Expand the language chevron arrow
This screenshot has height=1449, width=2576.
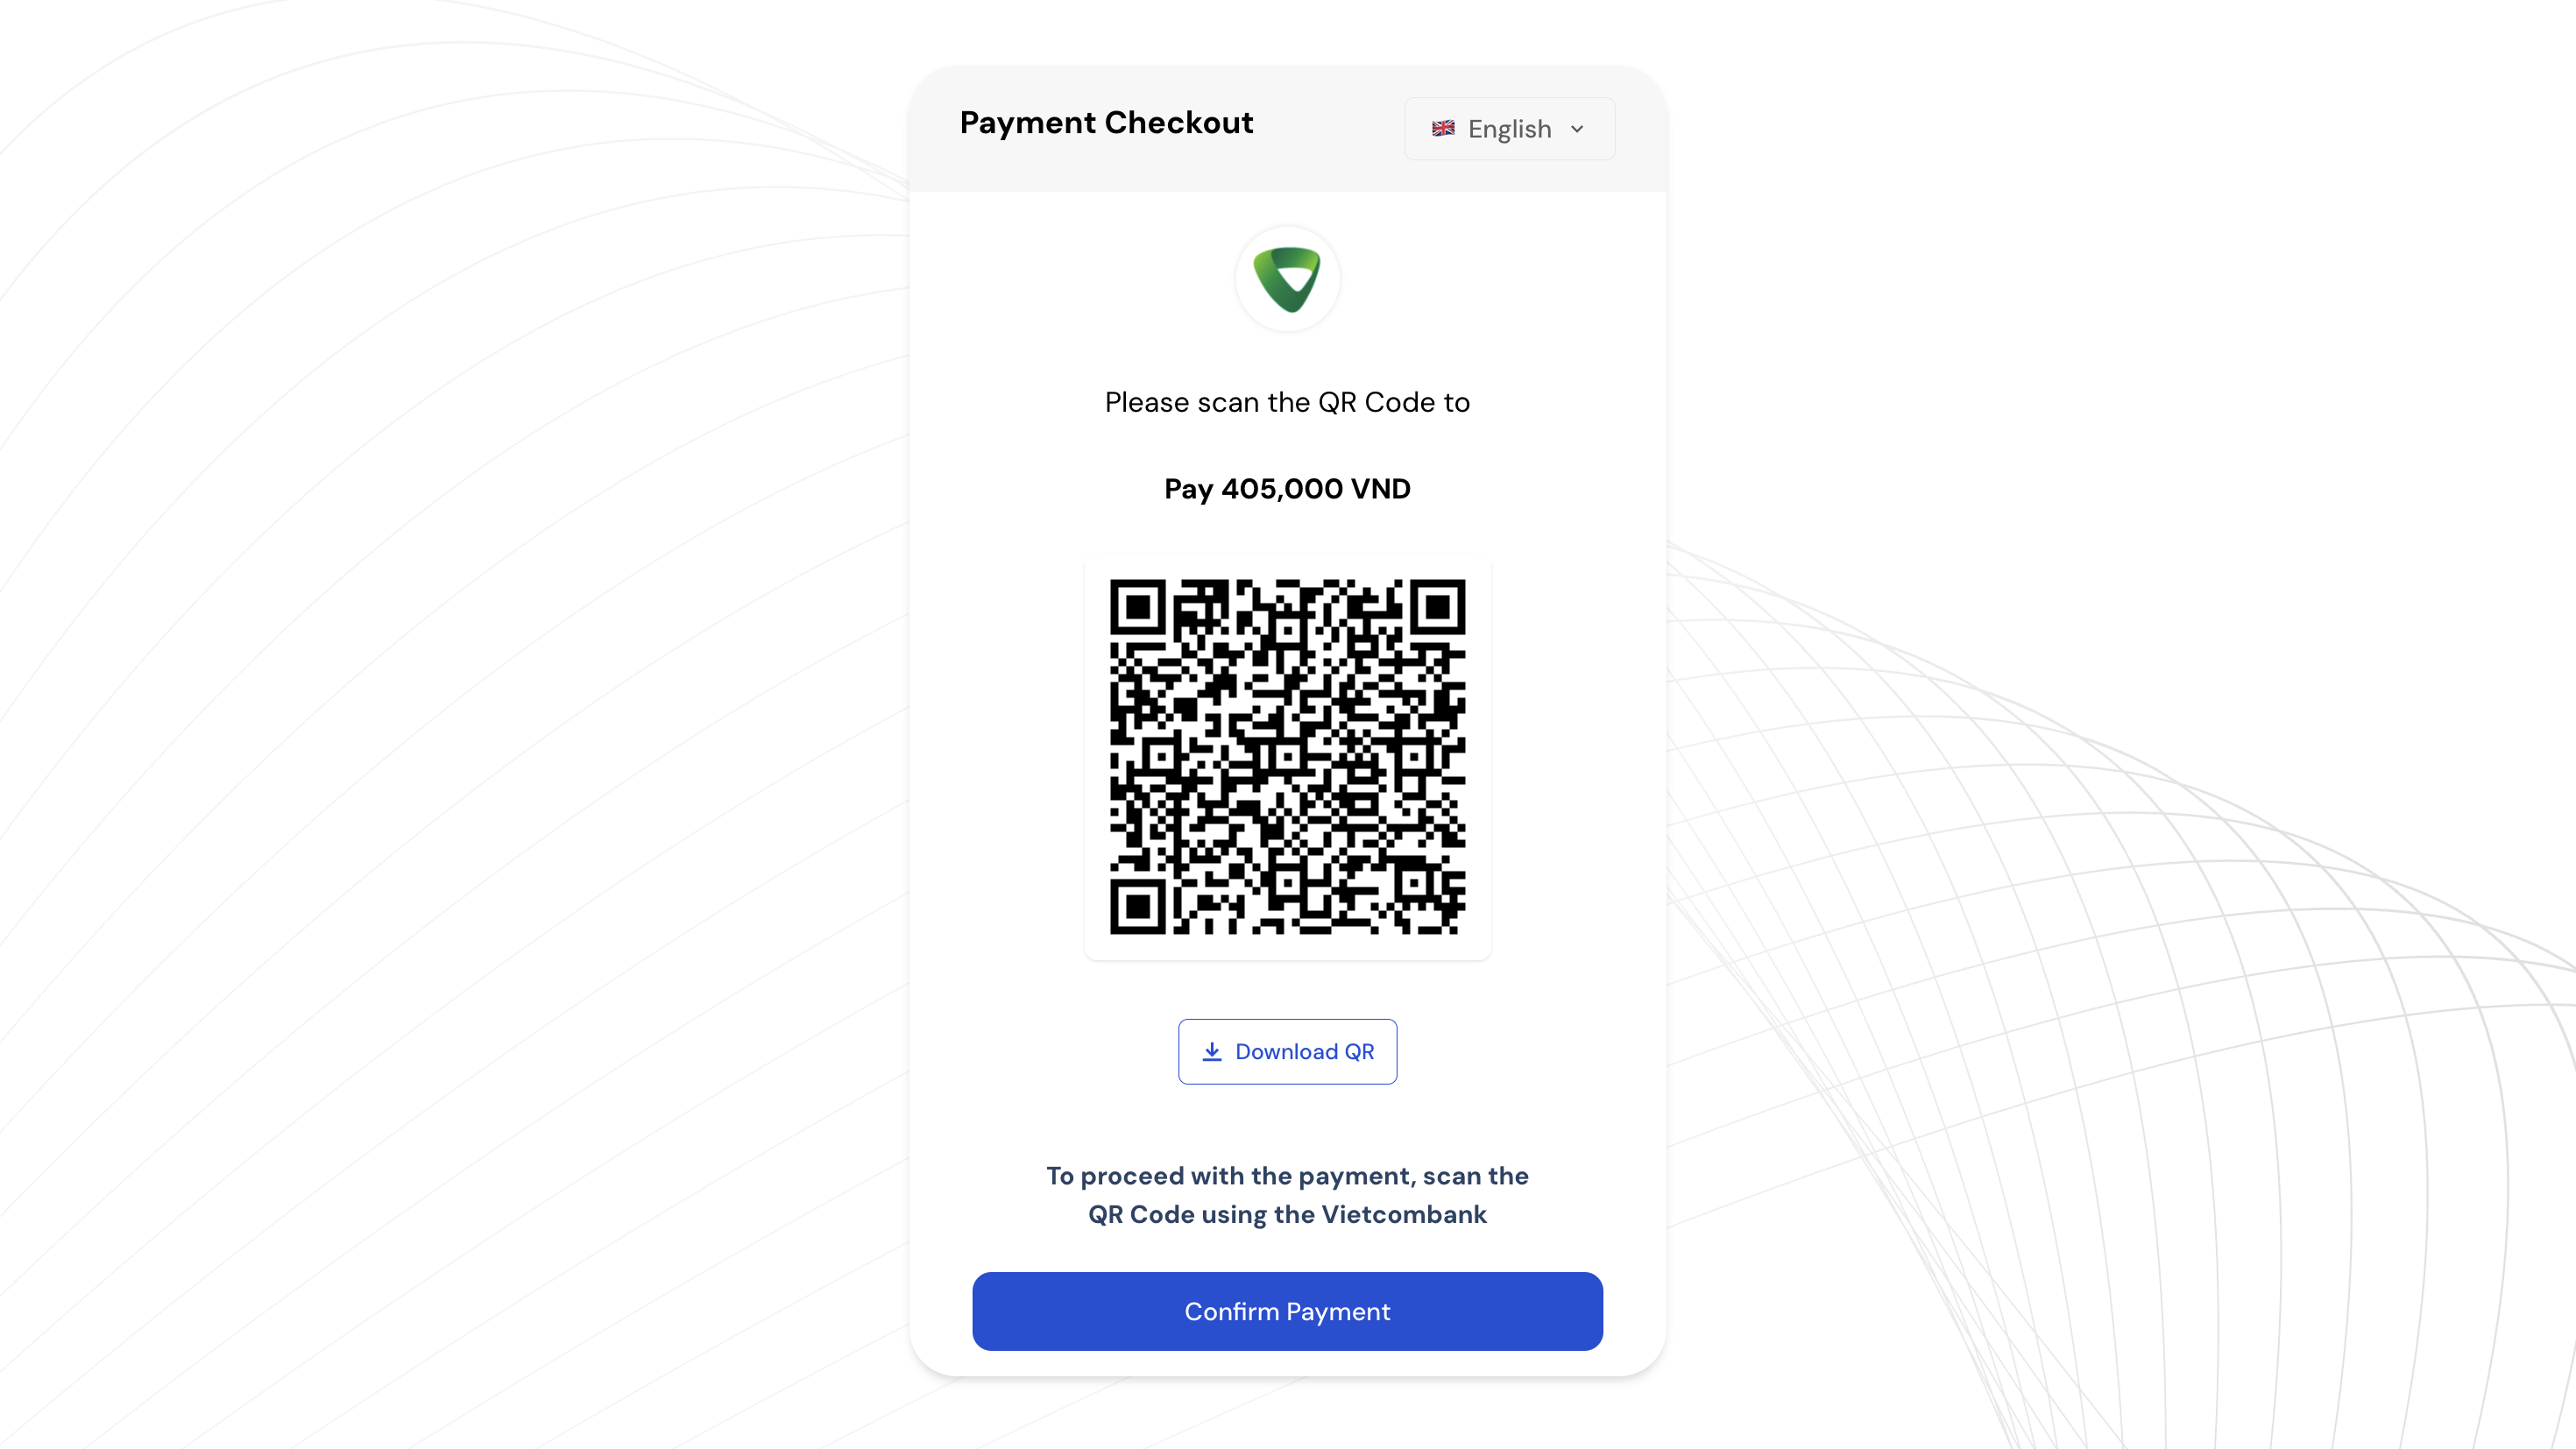pyautogui.click(x=1577, y=129)
